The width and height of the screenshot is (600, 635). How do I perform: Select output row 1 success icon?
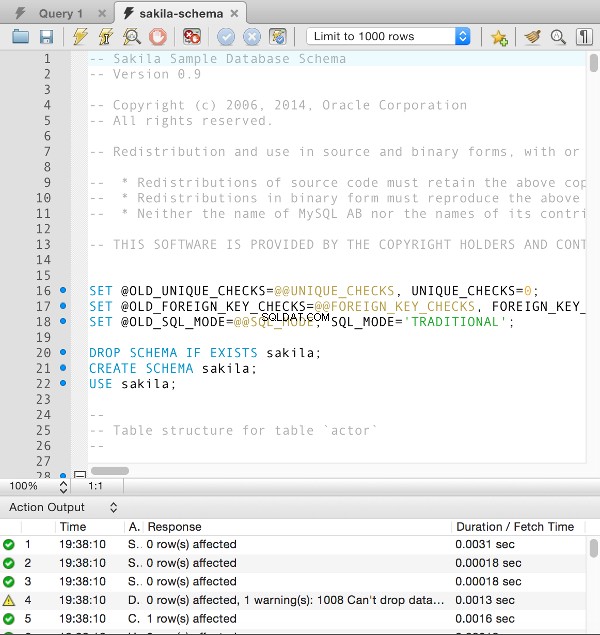click(x=9, y=544)
